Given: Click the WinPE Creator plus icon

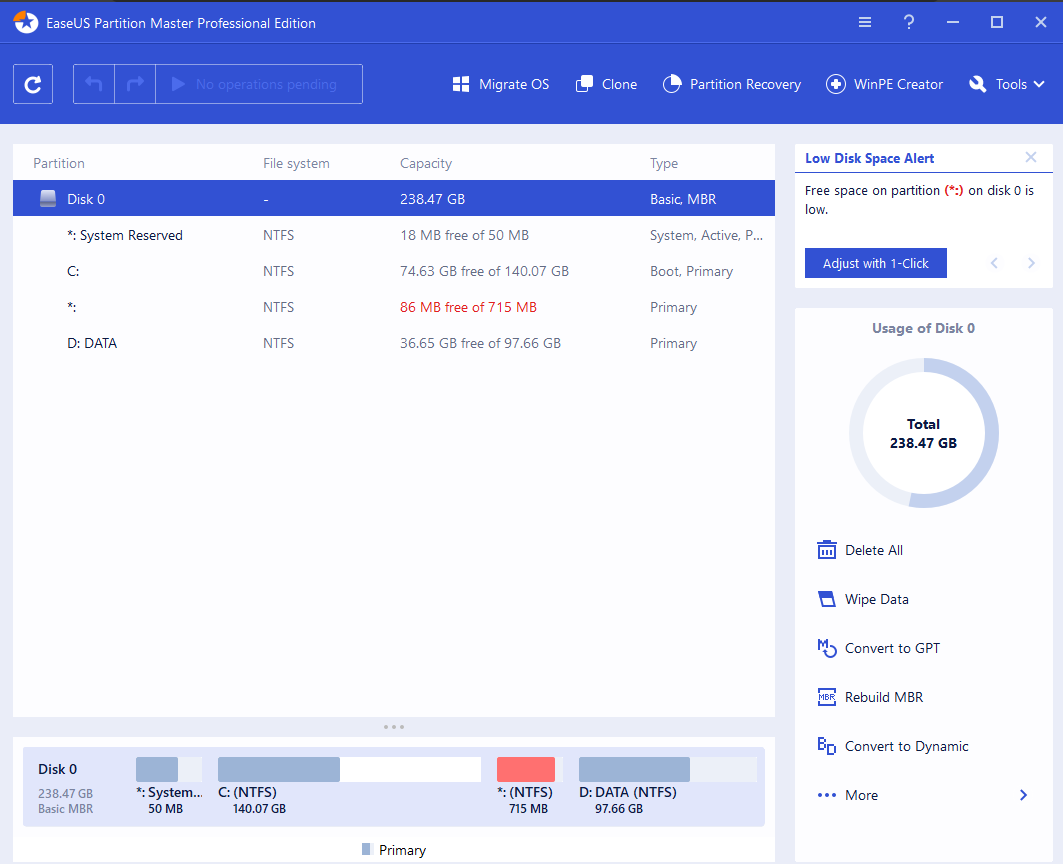Looking at the screenshot, I should pos(836,84).
